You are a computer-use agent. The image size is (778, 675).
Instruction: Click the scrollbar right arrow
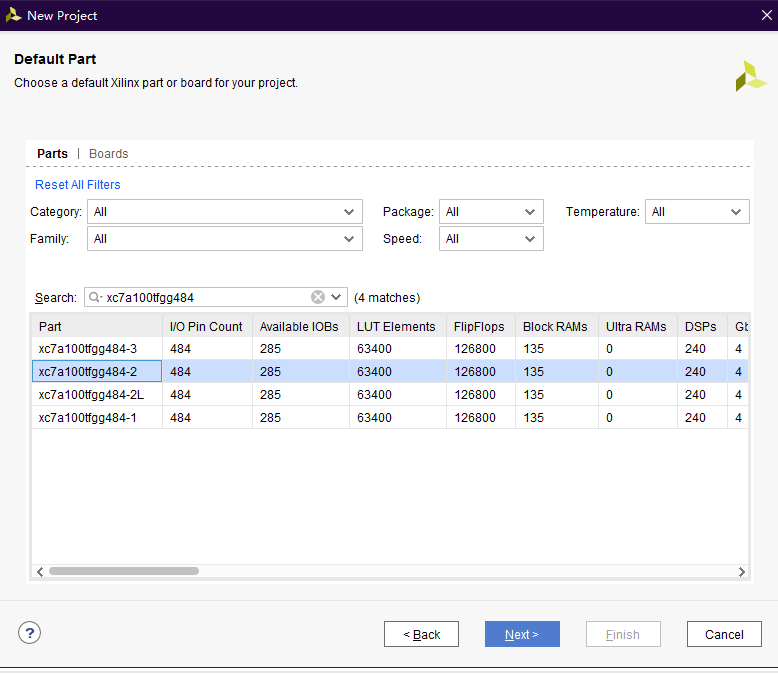[x=741, y=572]
